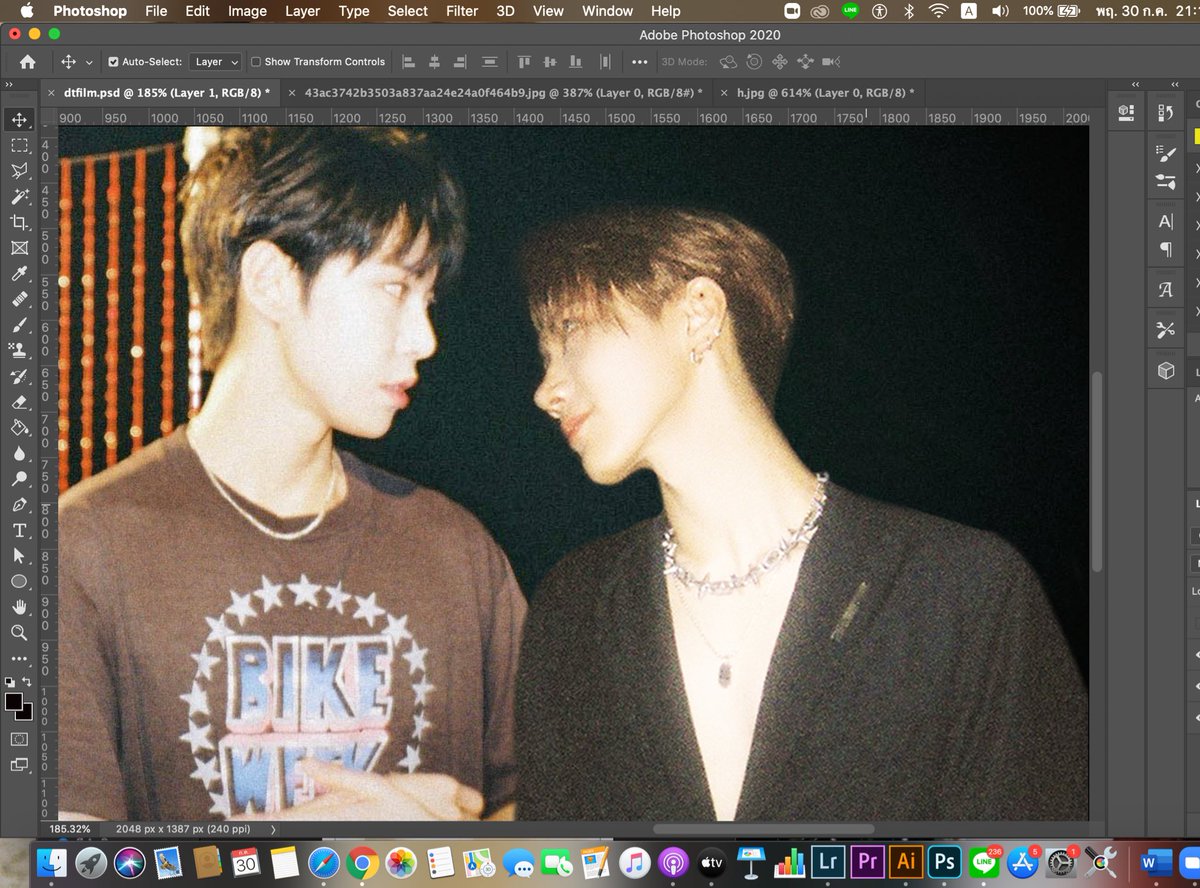The image size is (1200, 888).
Task: Toggle Quick Mask mode
Action: pyautogui.click(x=19, y=739)
